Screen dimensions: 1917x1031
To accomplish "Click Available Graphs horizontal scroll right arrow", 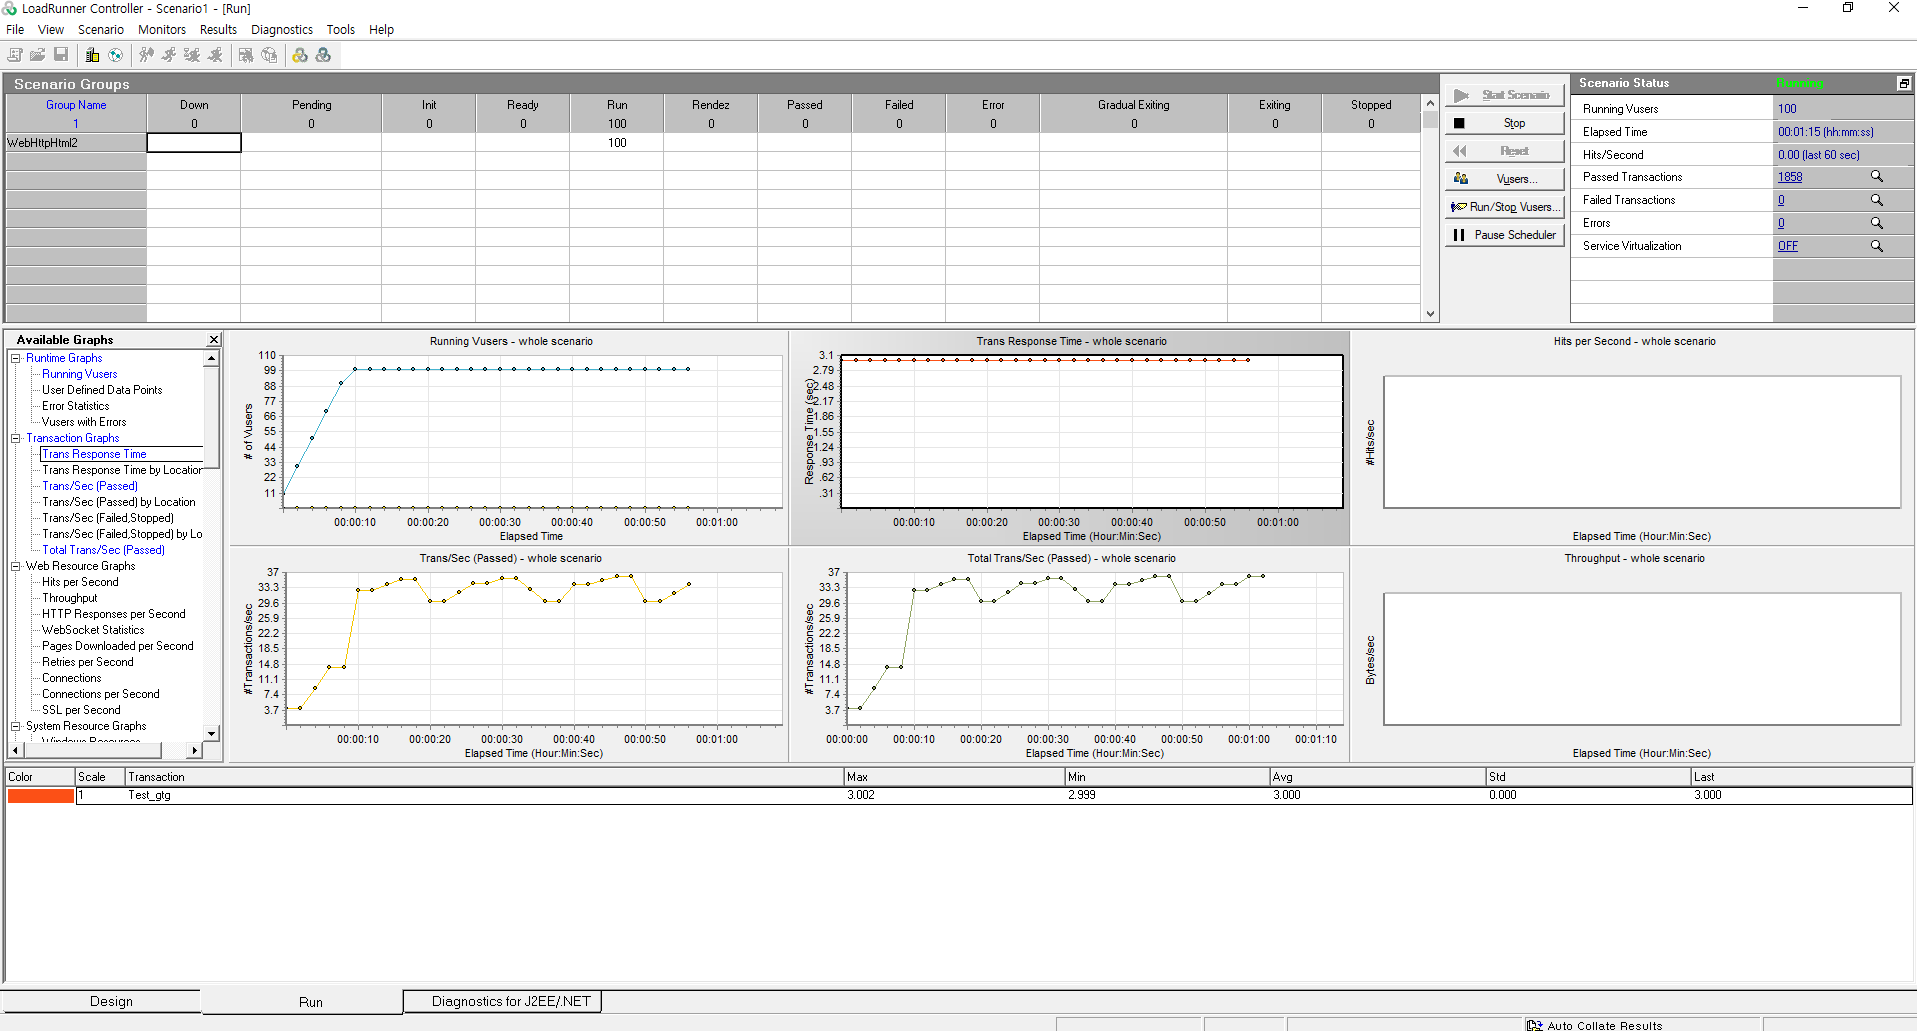I will (x=195, y=749).
